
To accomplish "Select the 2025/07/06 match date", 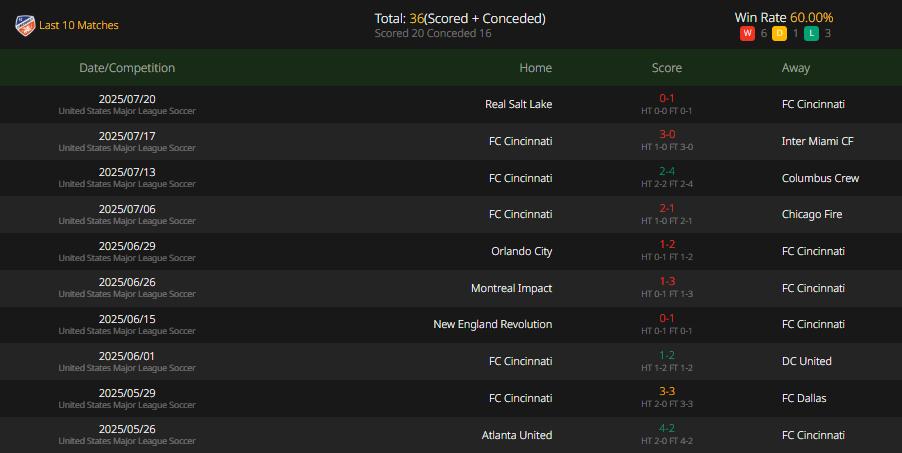I will coord(127,209).
